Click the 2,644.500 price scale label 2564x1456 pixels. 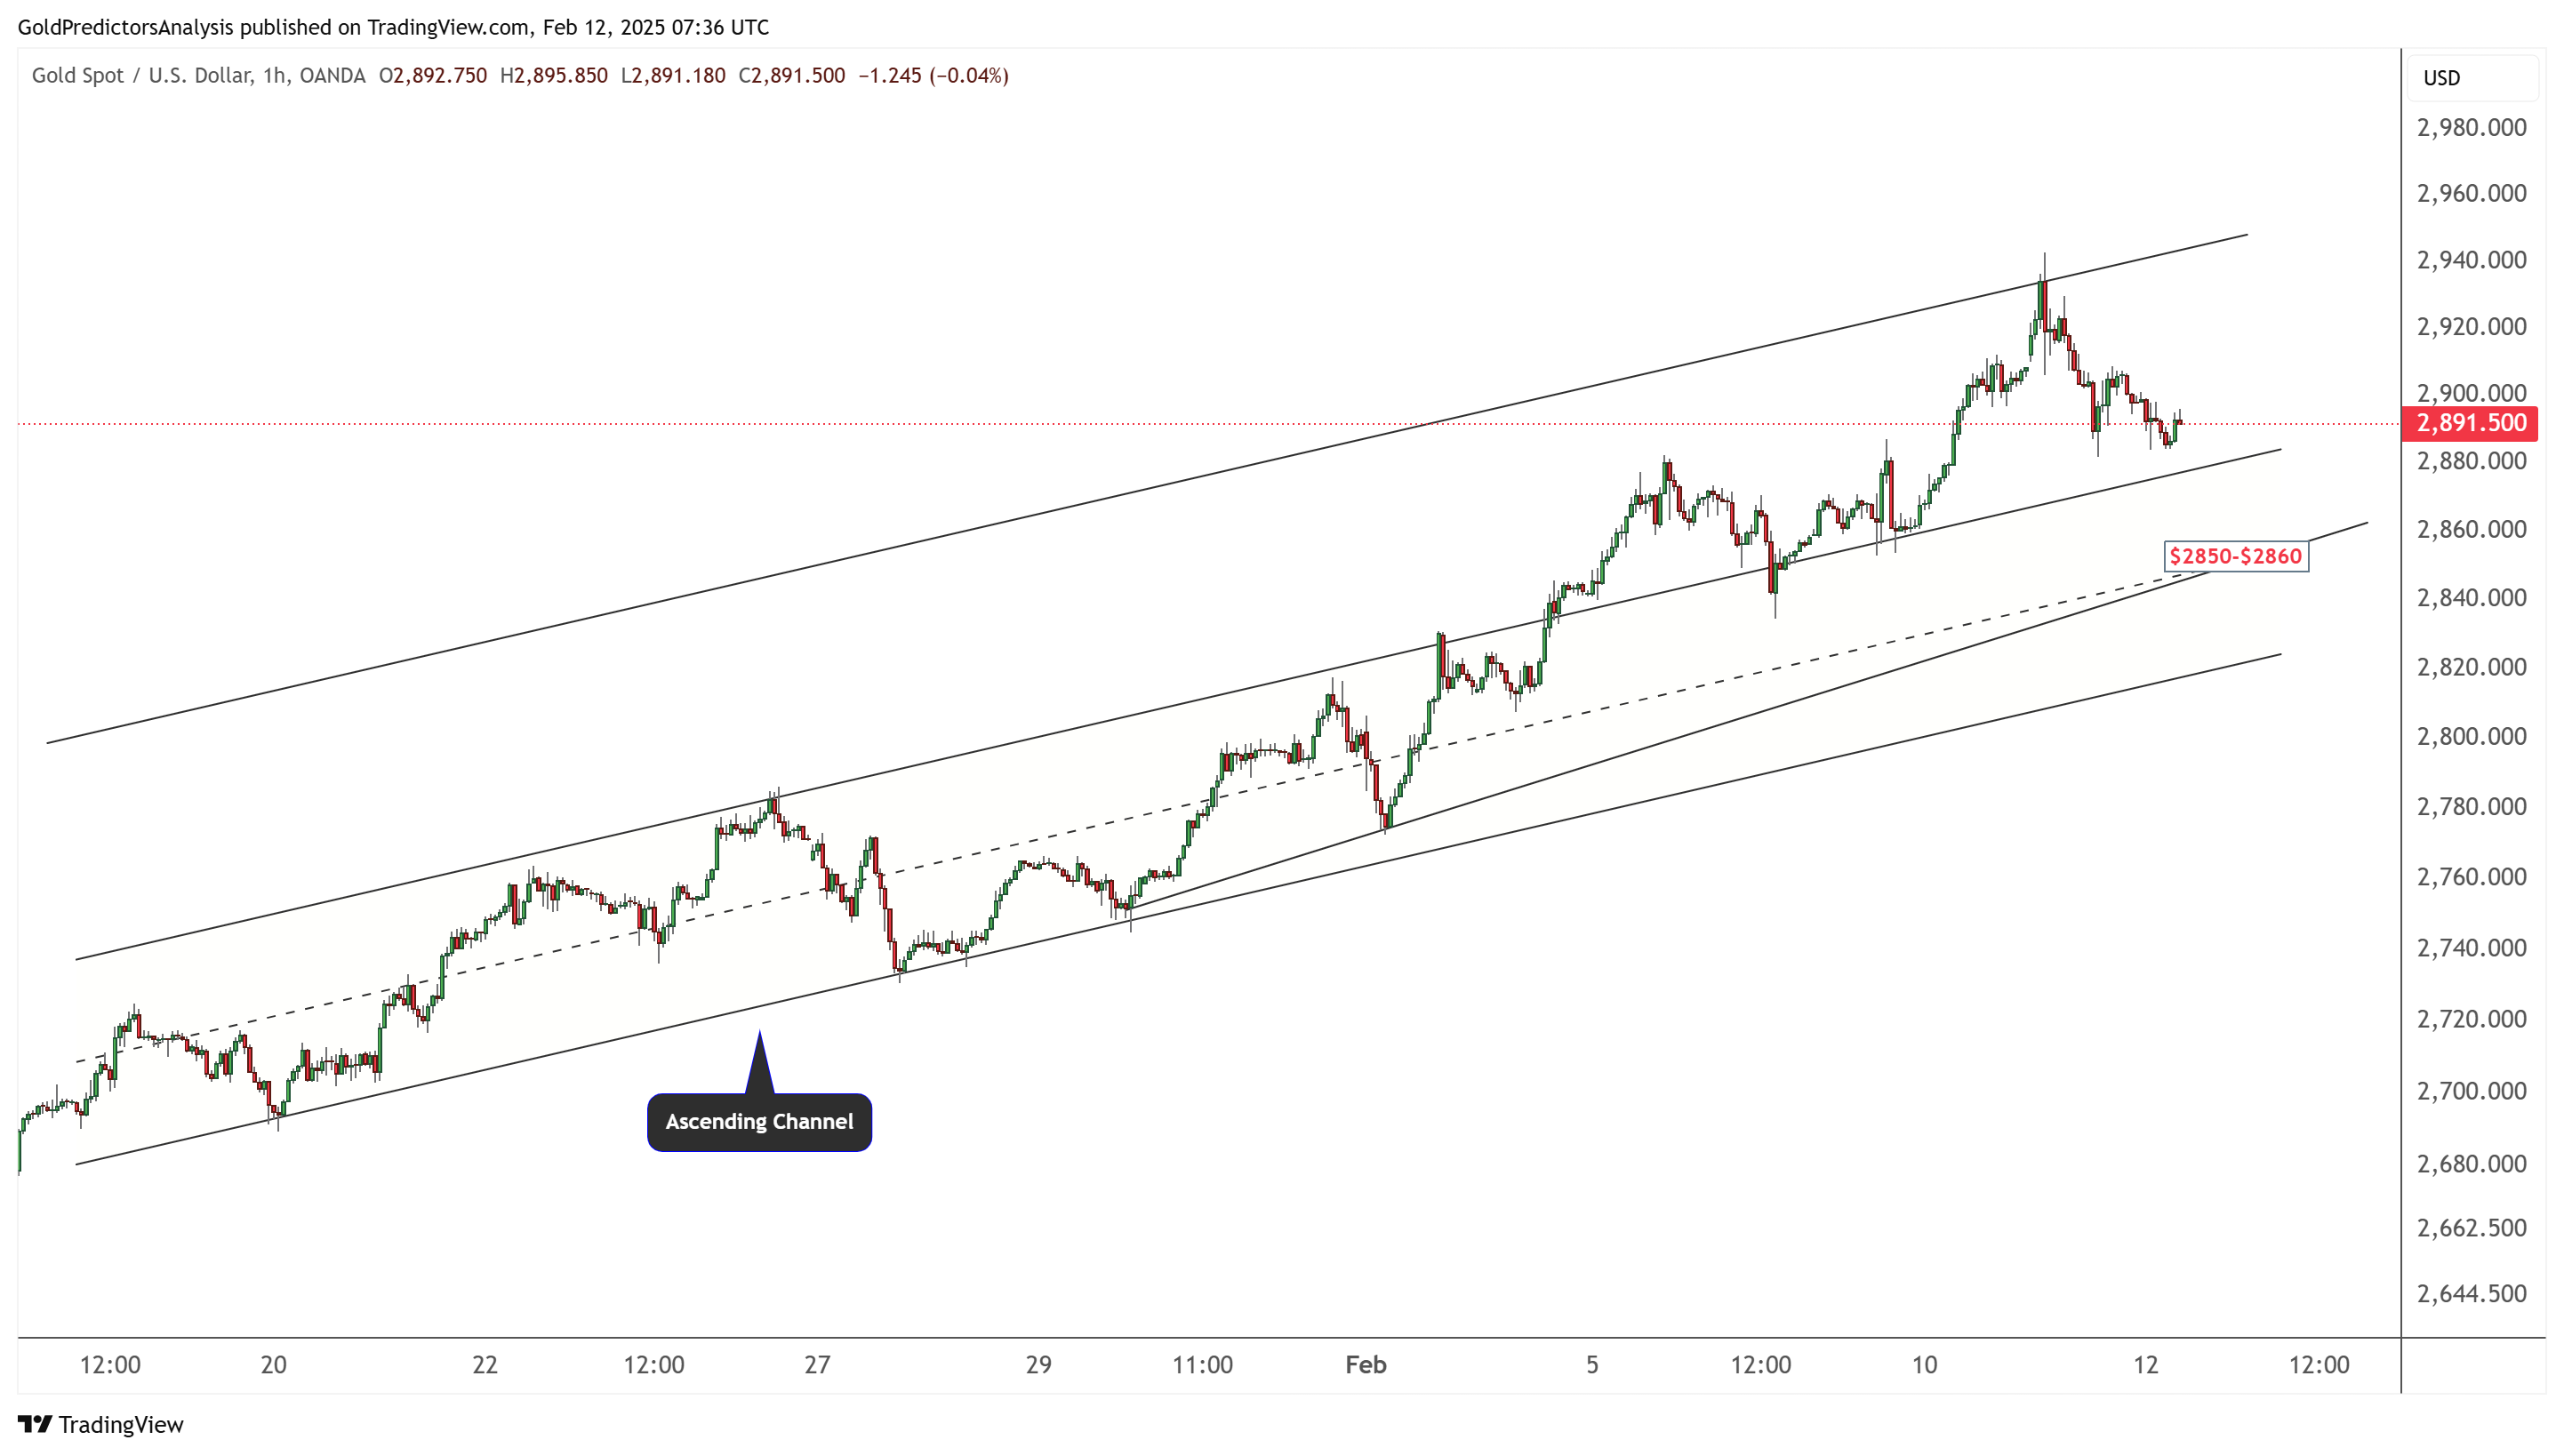click(x=2471, y=1294)
